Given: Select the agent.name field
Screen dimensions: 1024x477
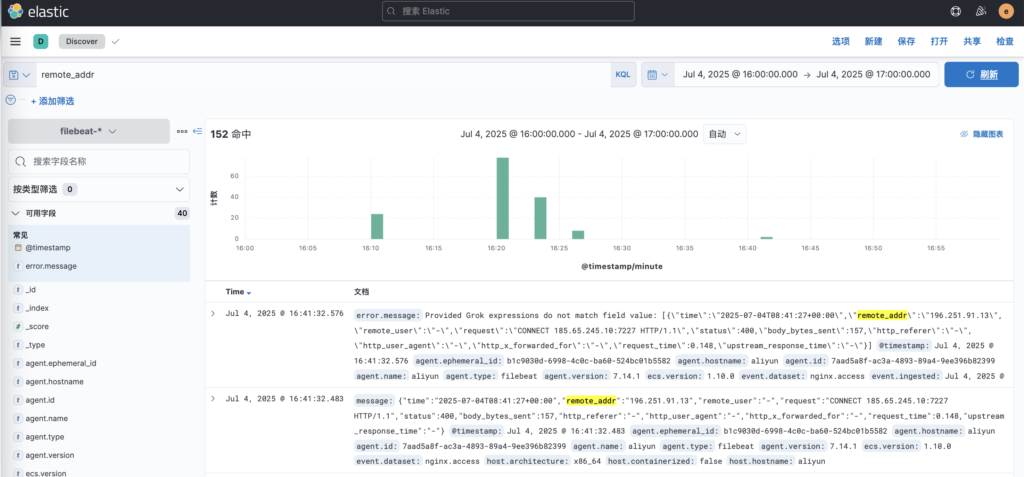Looking at the screenshot, I should [x=47, y=418].
